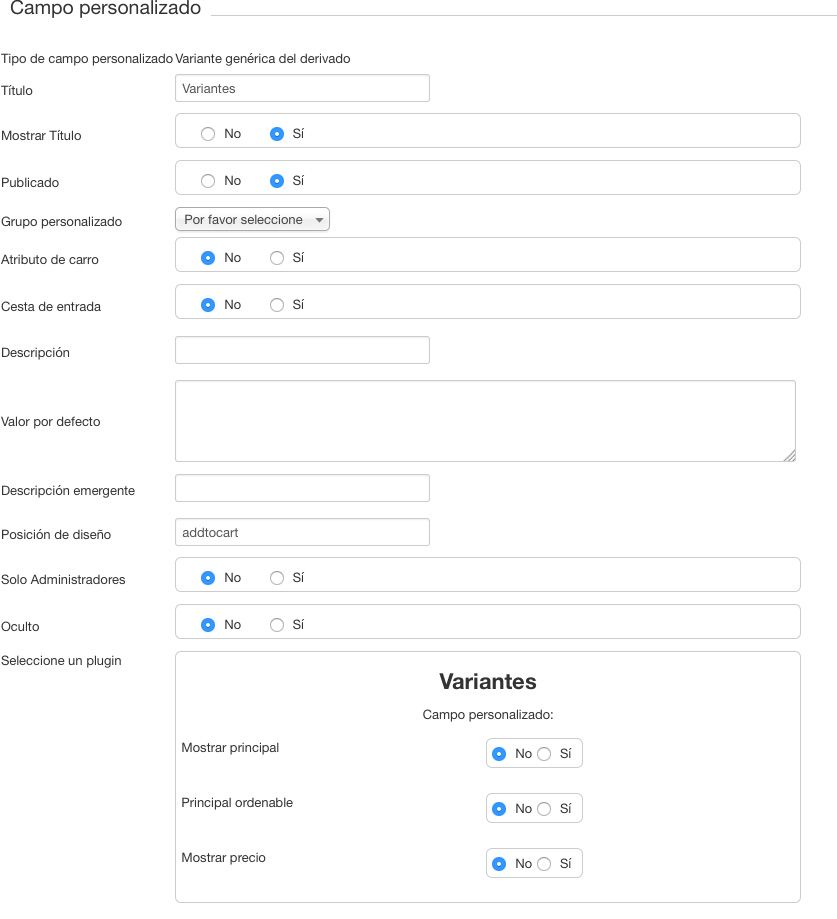
Task: Select No for Cesta de entrada
Action: click(x=207, y=305)
